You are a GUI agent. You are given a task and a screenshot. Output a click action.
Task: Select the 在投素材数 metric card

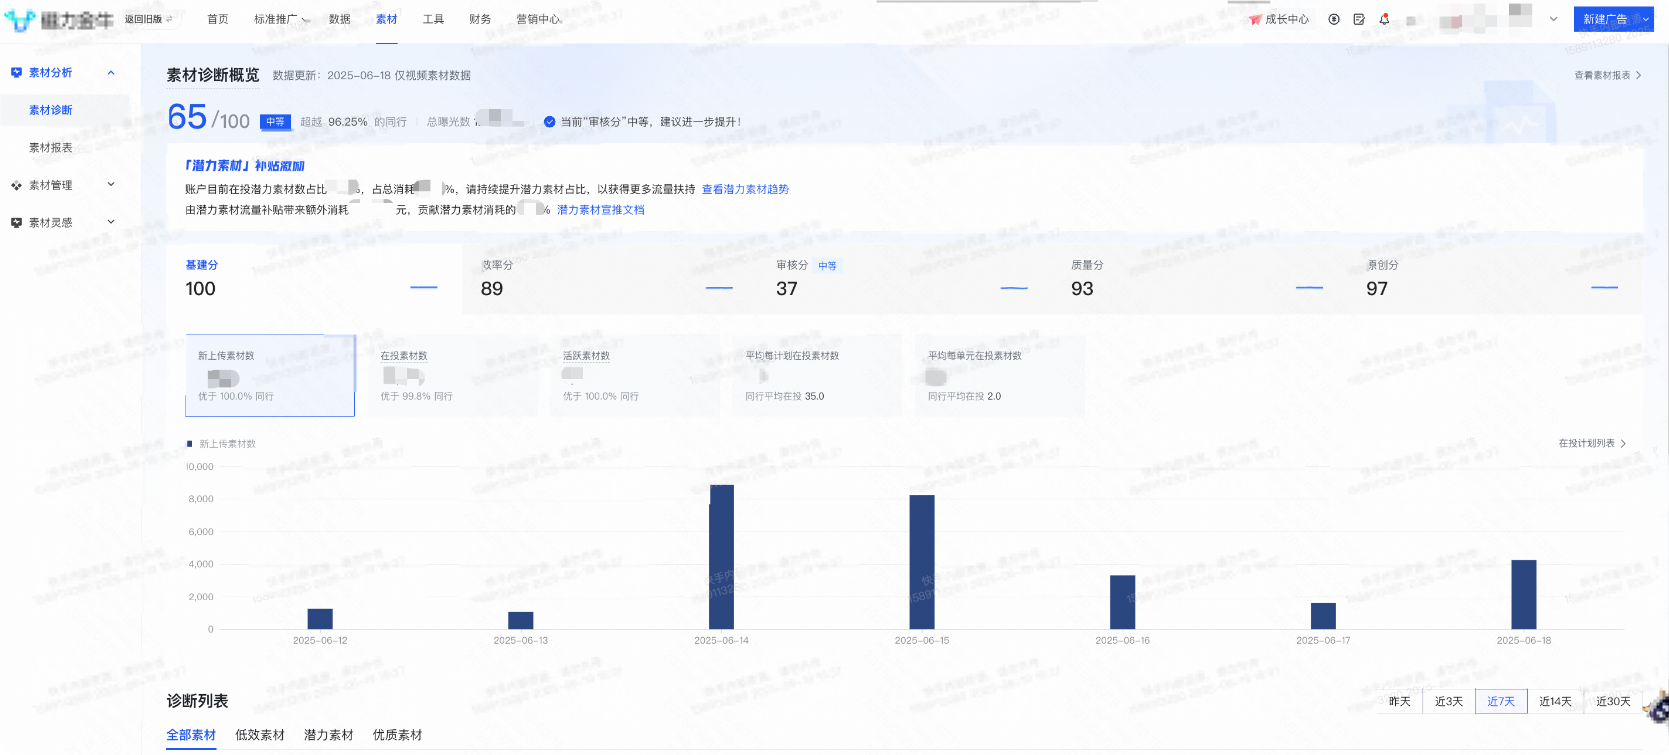tap(453, 375)
